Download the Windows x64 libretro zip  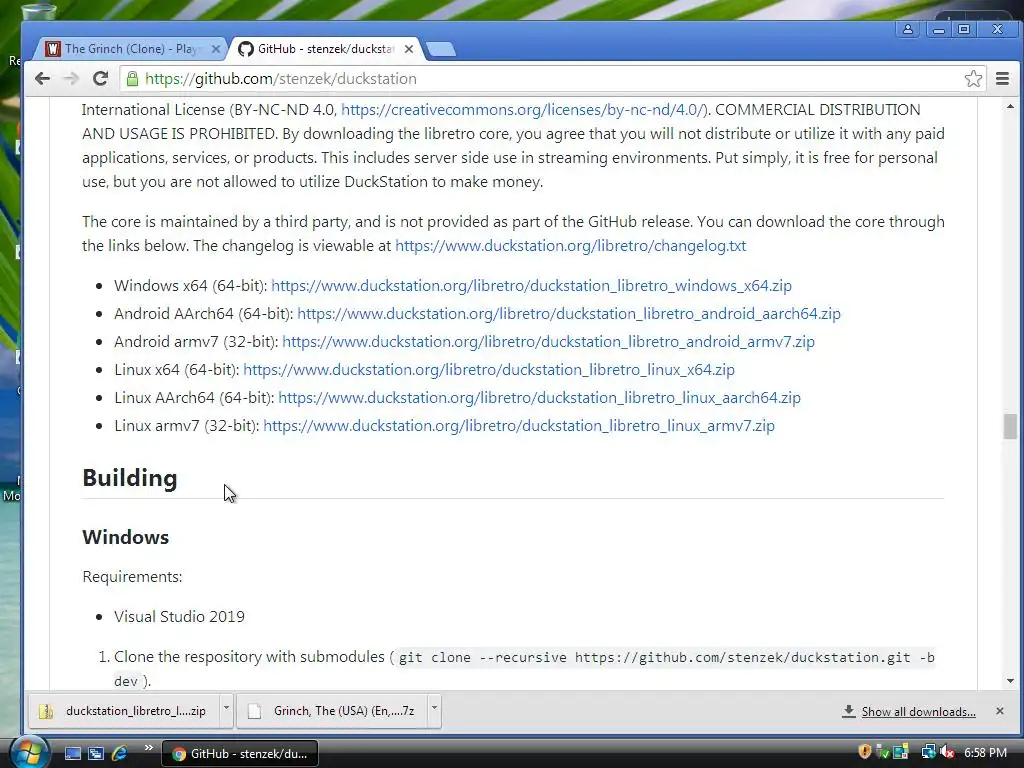point(531,285)
